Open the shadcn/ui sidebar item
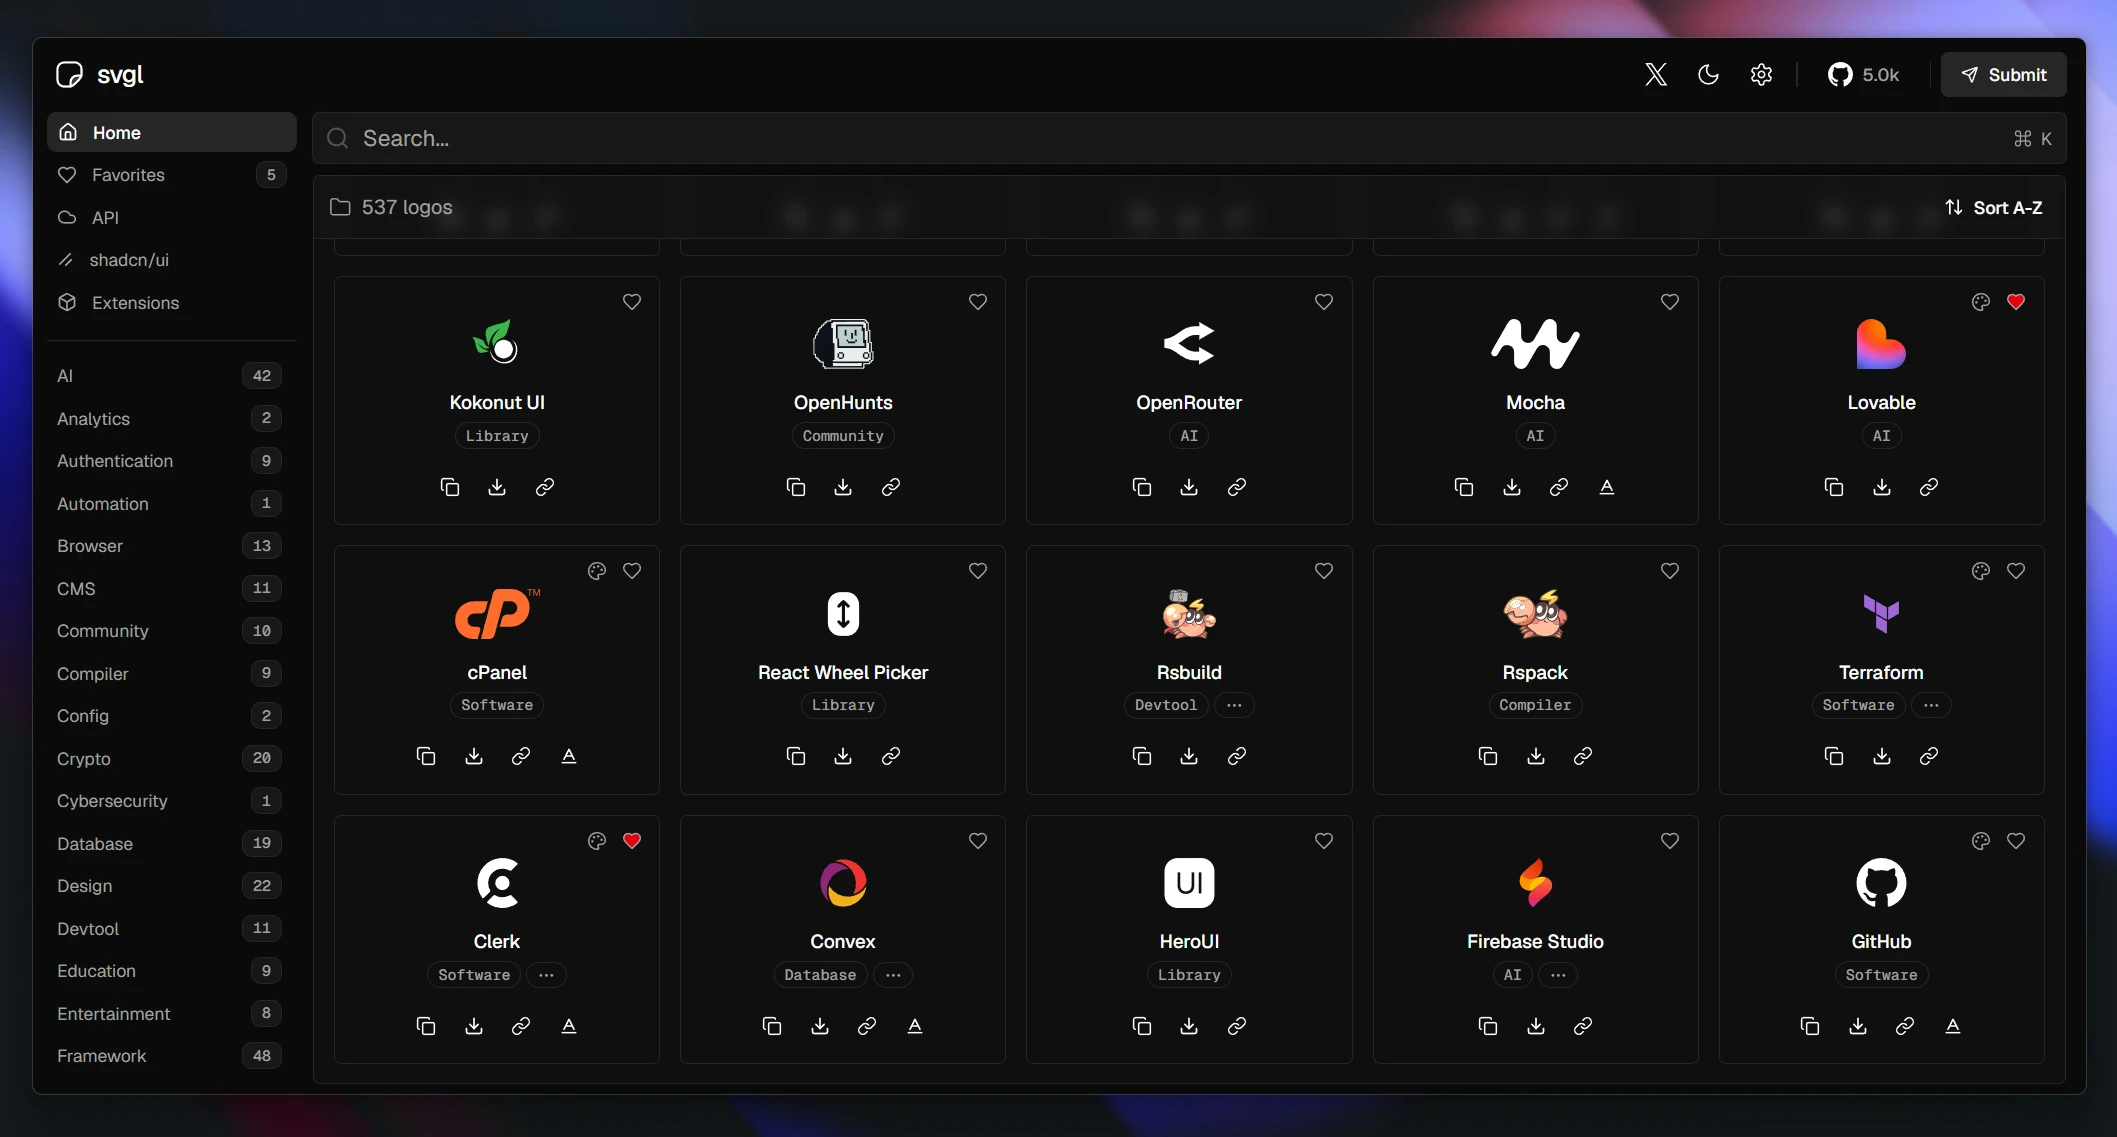Viewport: 2117px width, 1137px height. tap(172, 260)
